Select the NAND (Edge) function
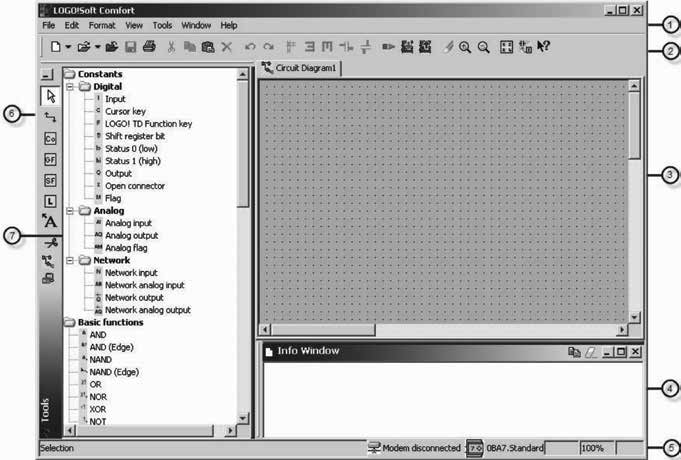681x460 pixels. [114, 372]
